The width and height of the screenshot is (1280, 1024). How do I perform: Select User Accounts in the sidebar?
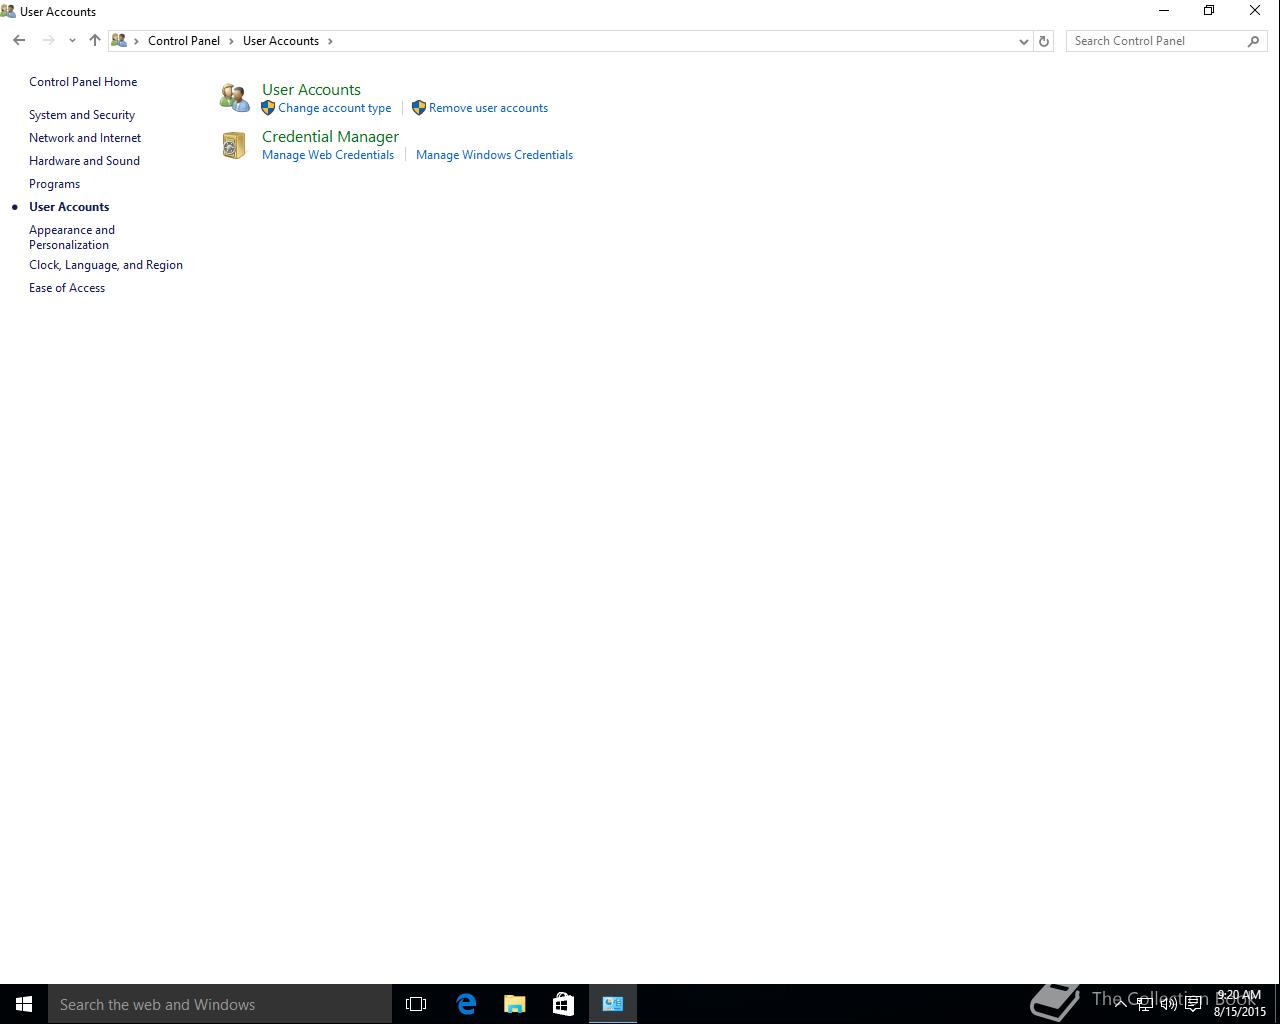point(69,207)
